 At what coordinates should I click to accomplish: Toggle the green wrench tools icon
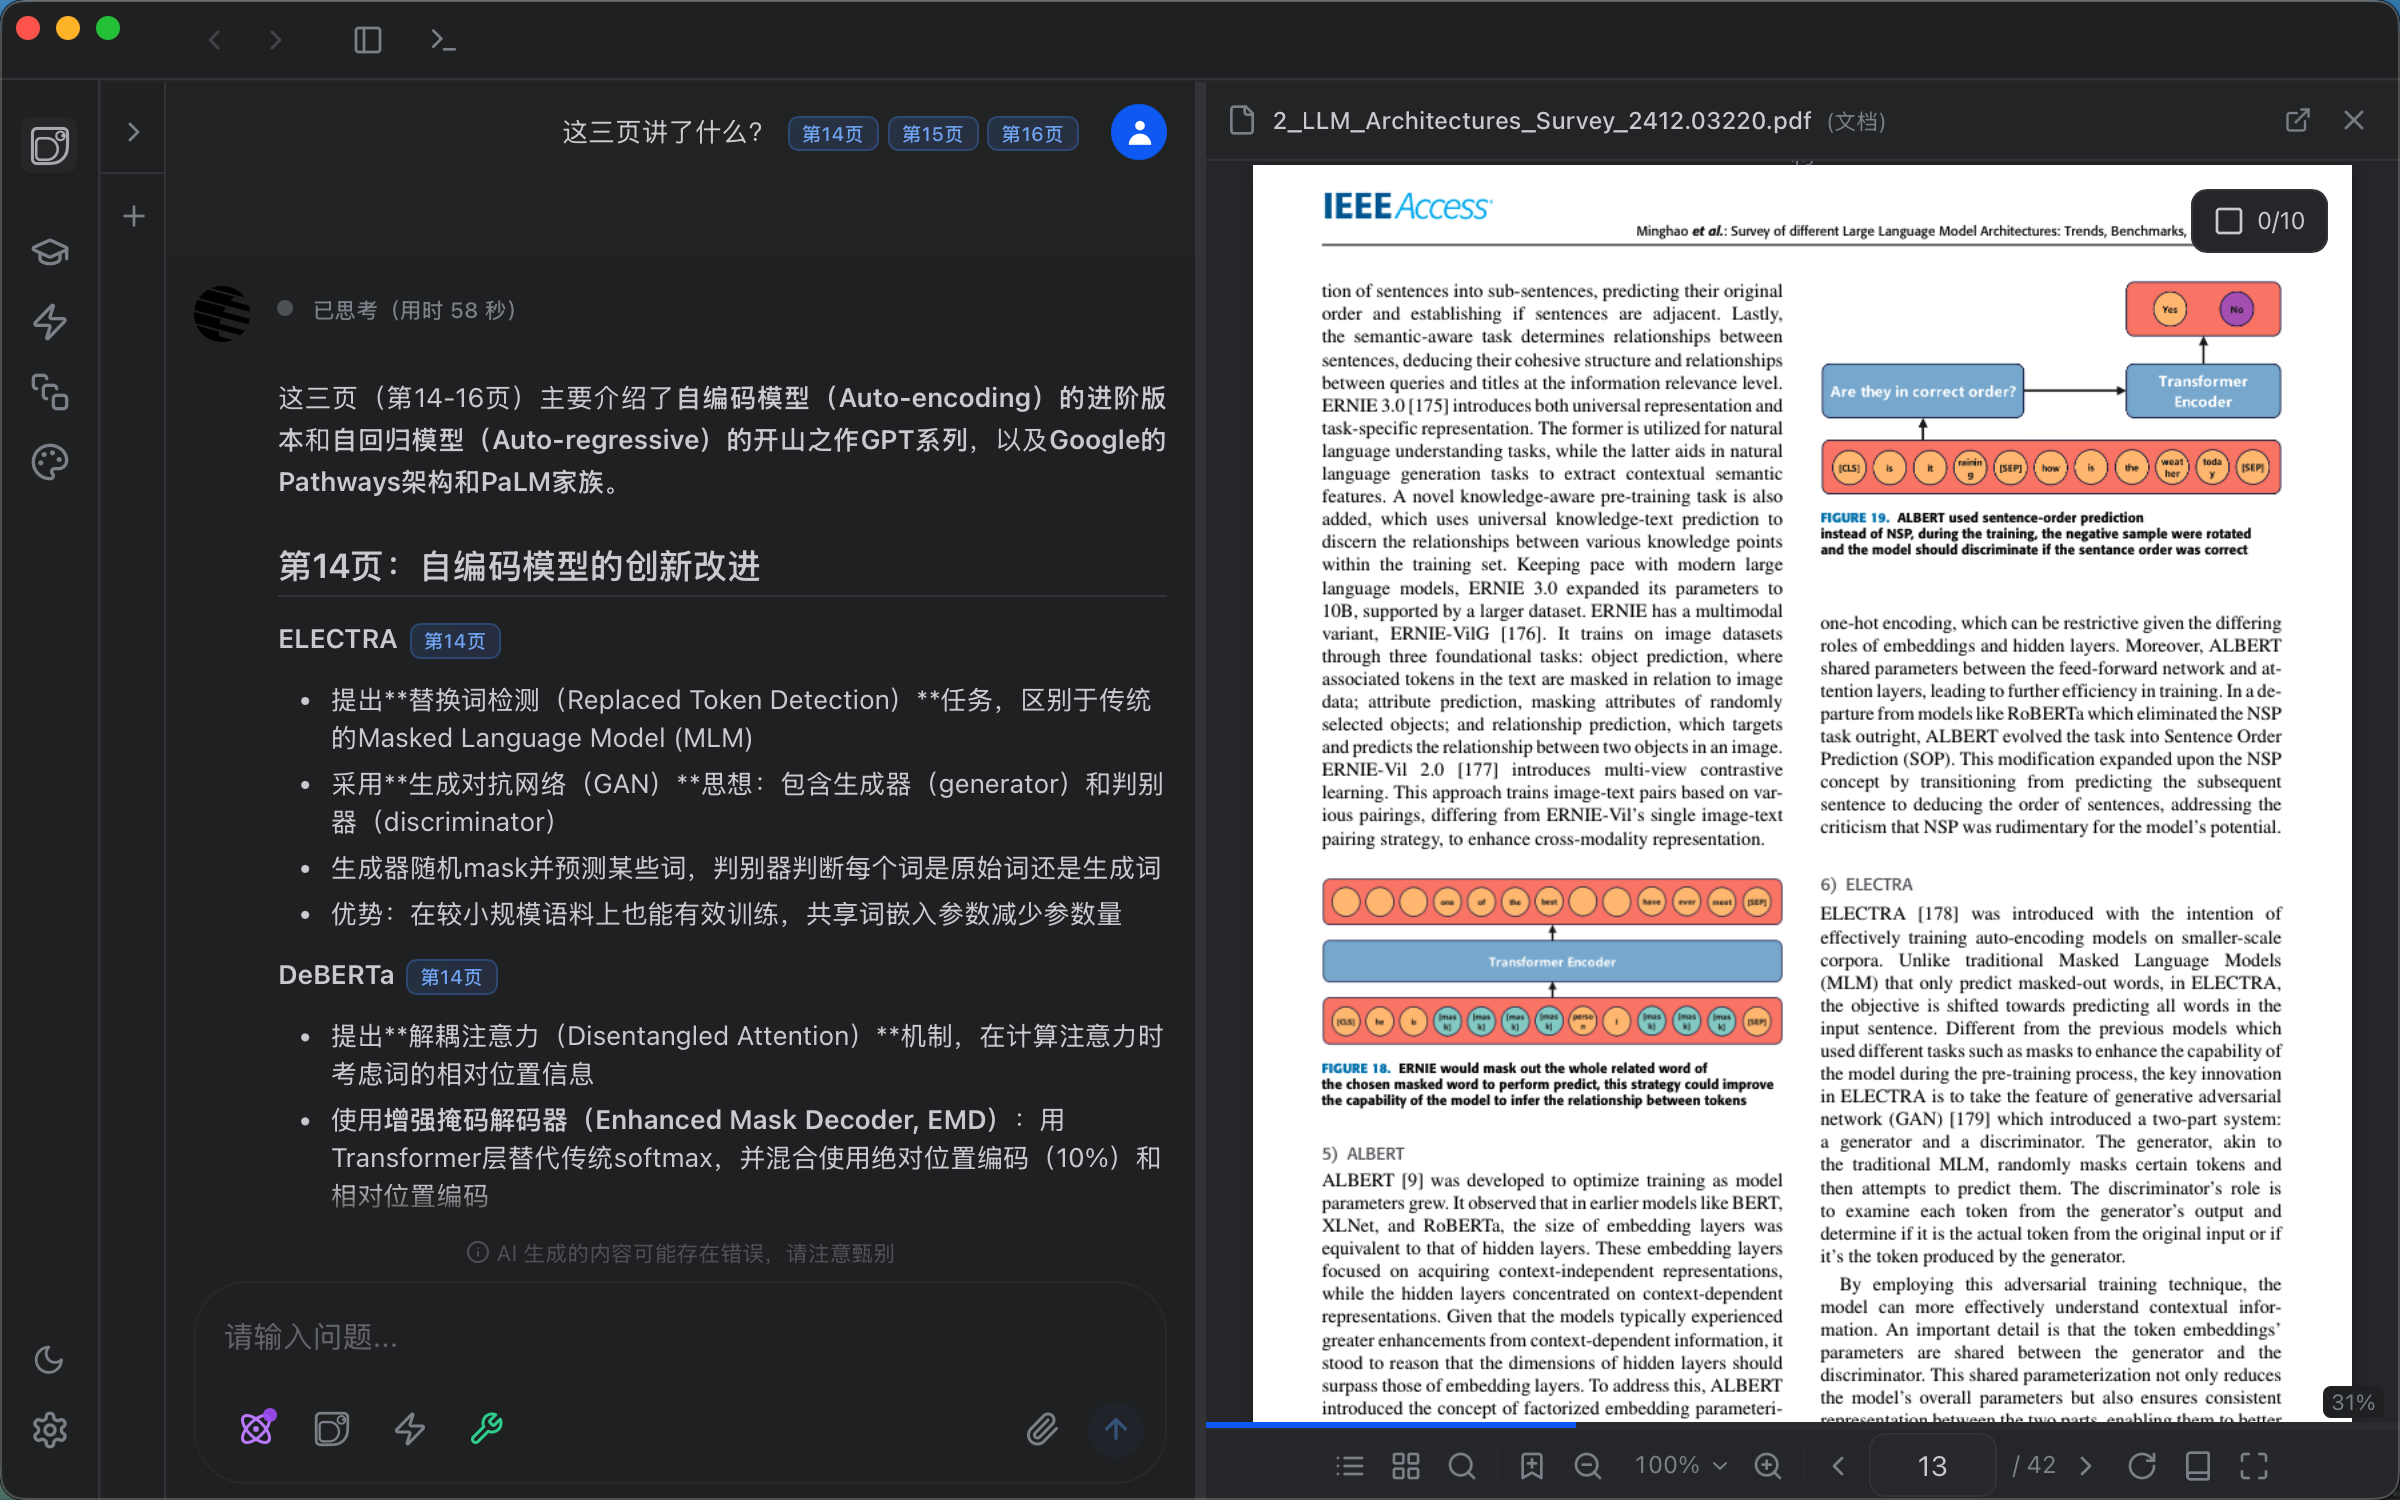pos(487,1428)
